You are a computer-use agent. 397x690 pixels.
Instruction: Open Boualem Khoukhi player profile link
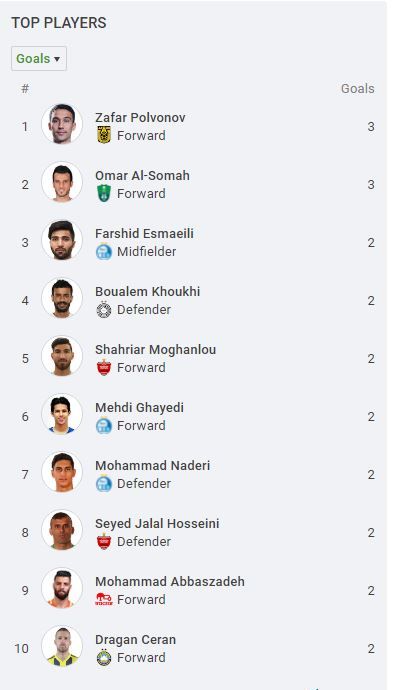coord(147,291)
